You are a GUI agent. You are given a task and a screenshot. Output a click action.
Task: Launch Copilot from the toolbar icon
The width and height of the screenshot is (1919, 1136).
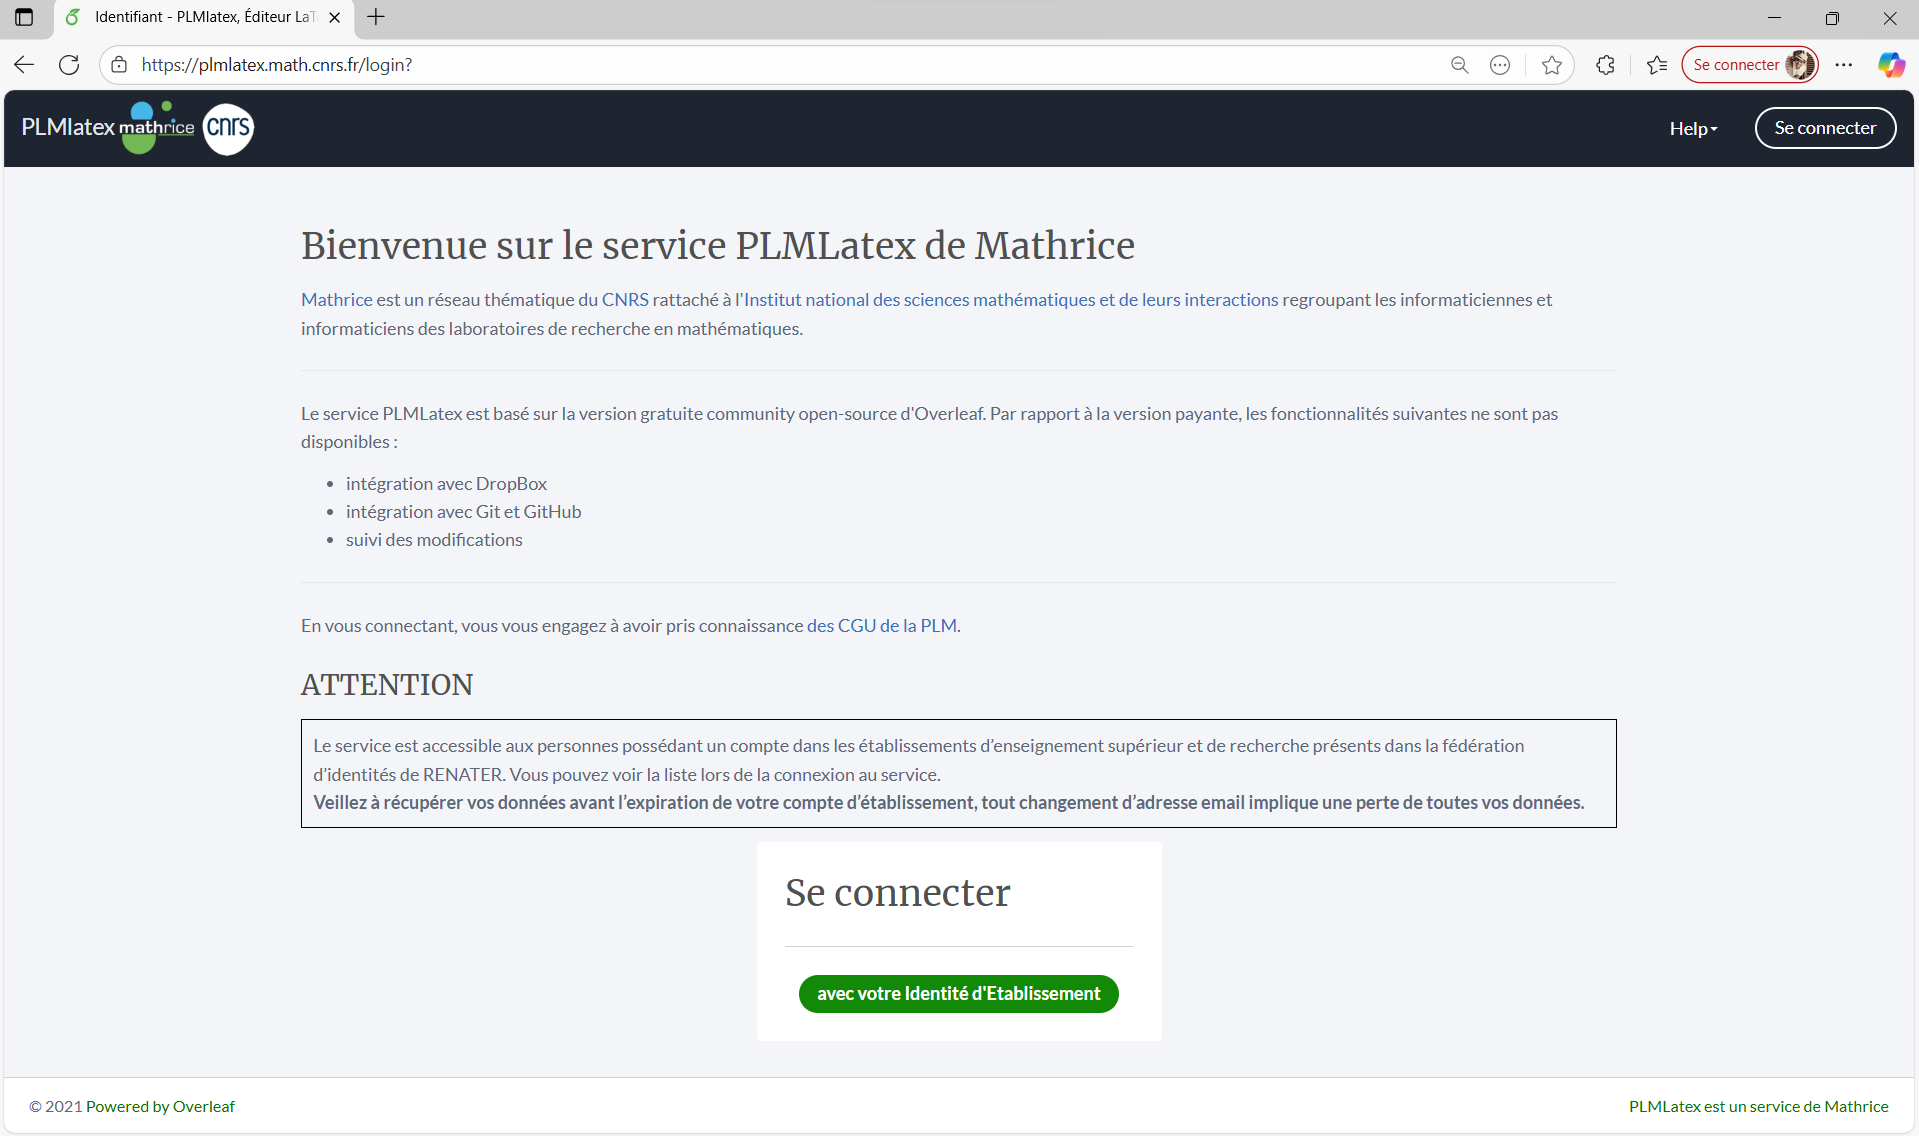1890,65
